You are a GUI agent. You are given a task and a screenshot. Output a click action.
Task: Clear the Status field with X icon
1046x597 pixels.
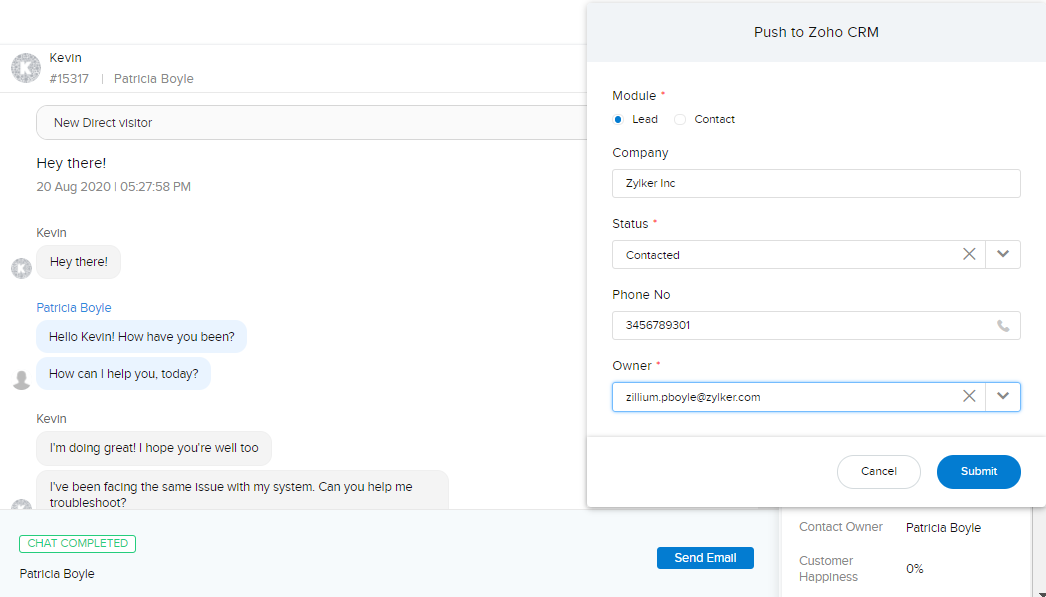coord(969,255)
